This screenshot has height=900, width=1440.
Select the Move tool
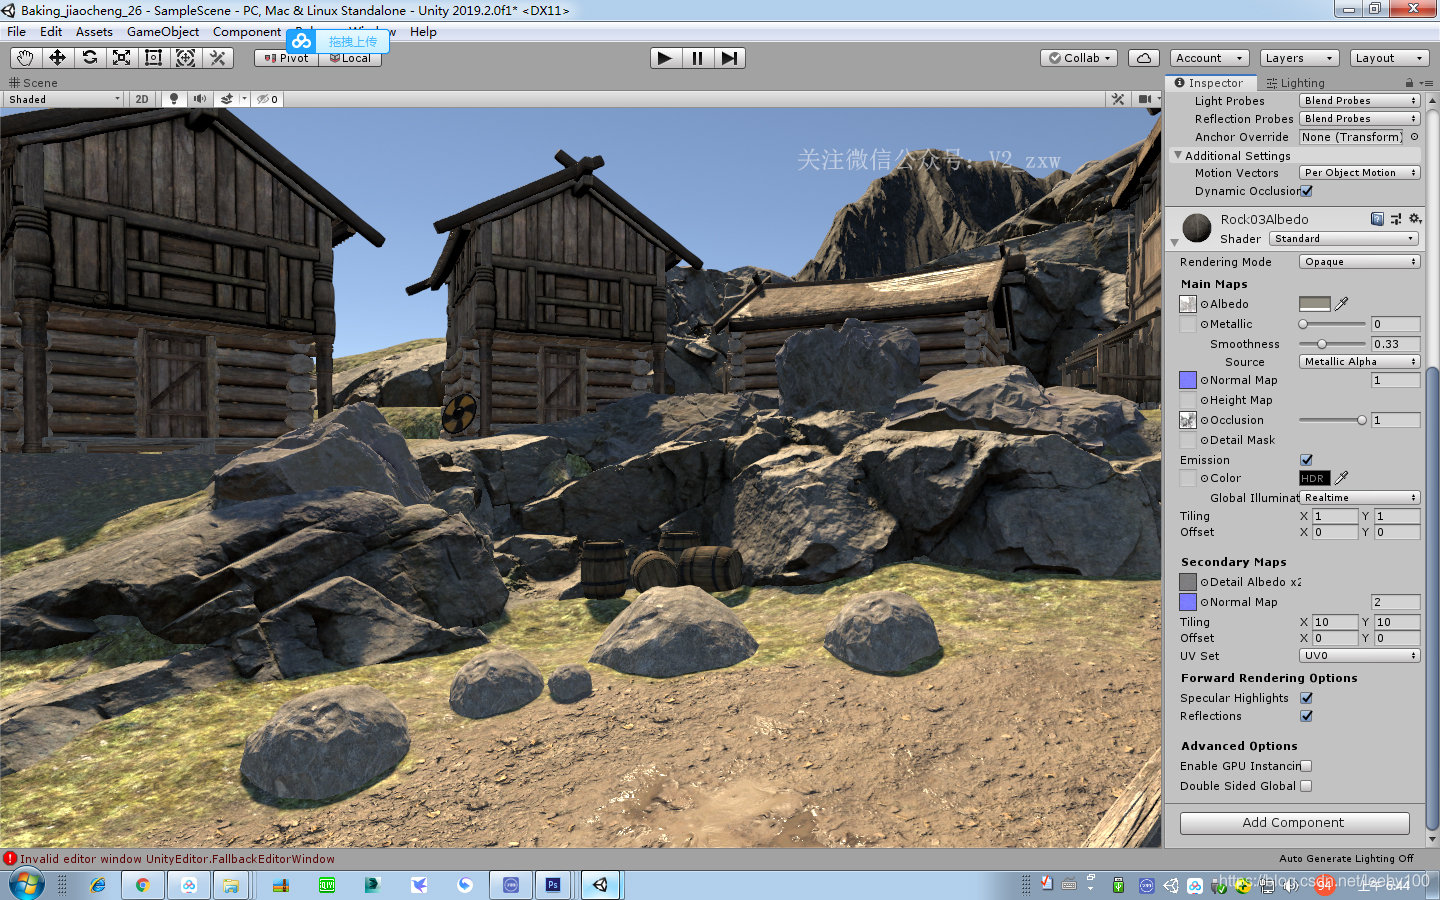(x=57, y=58)
